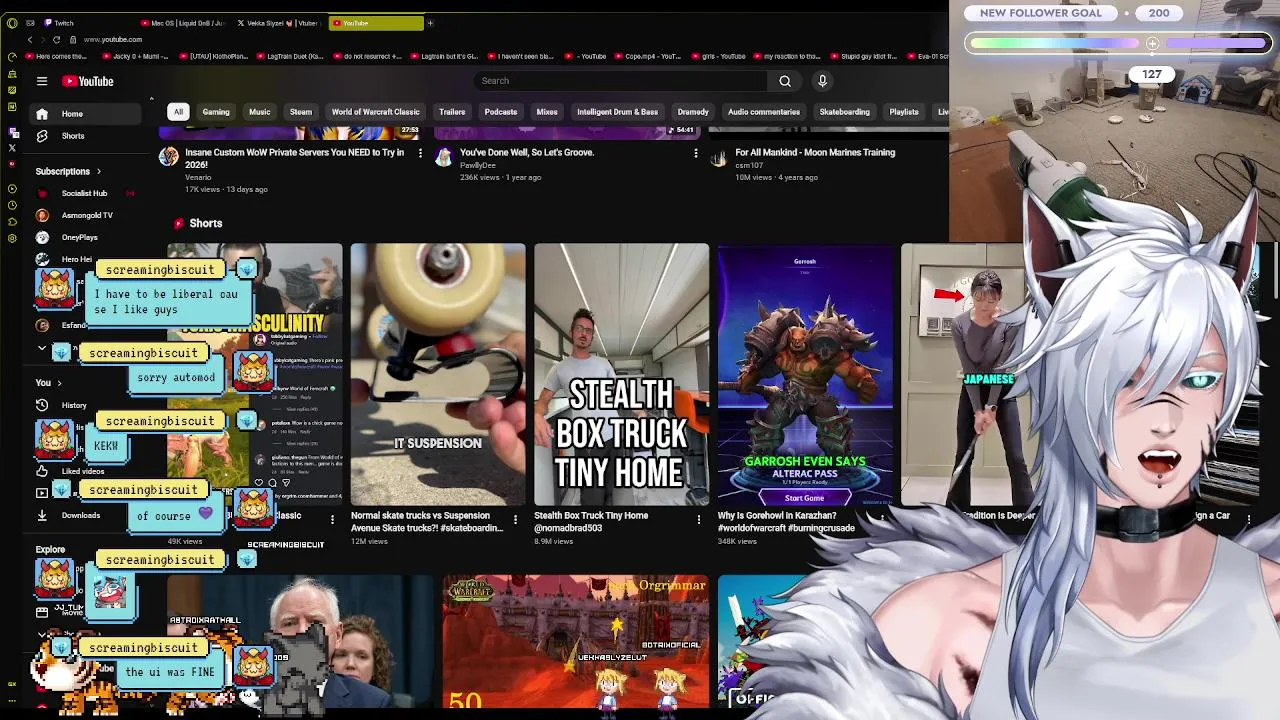Open options for skate trucks short
The height and width of the screenshot is (720, 1280).
tap(515, 519)
